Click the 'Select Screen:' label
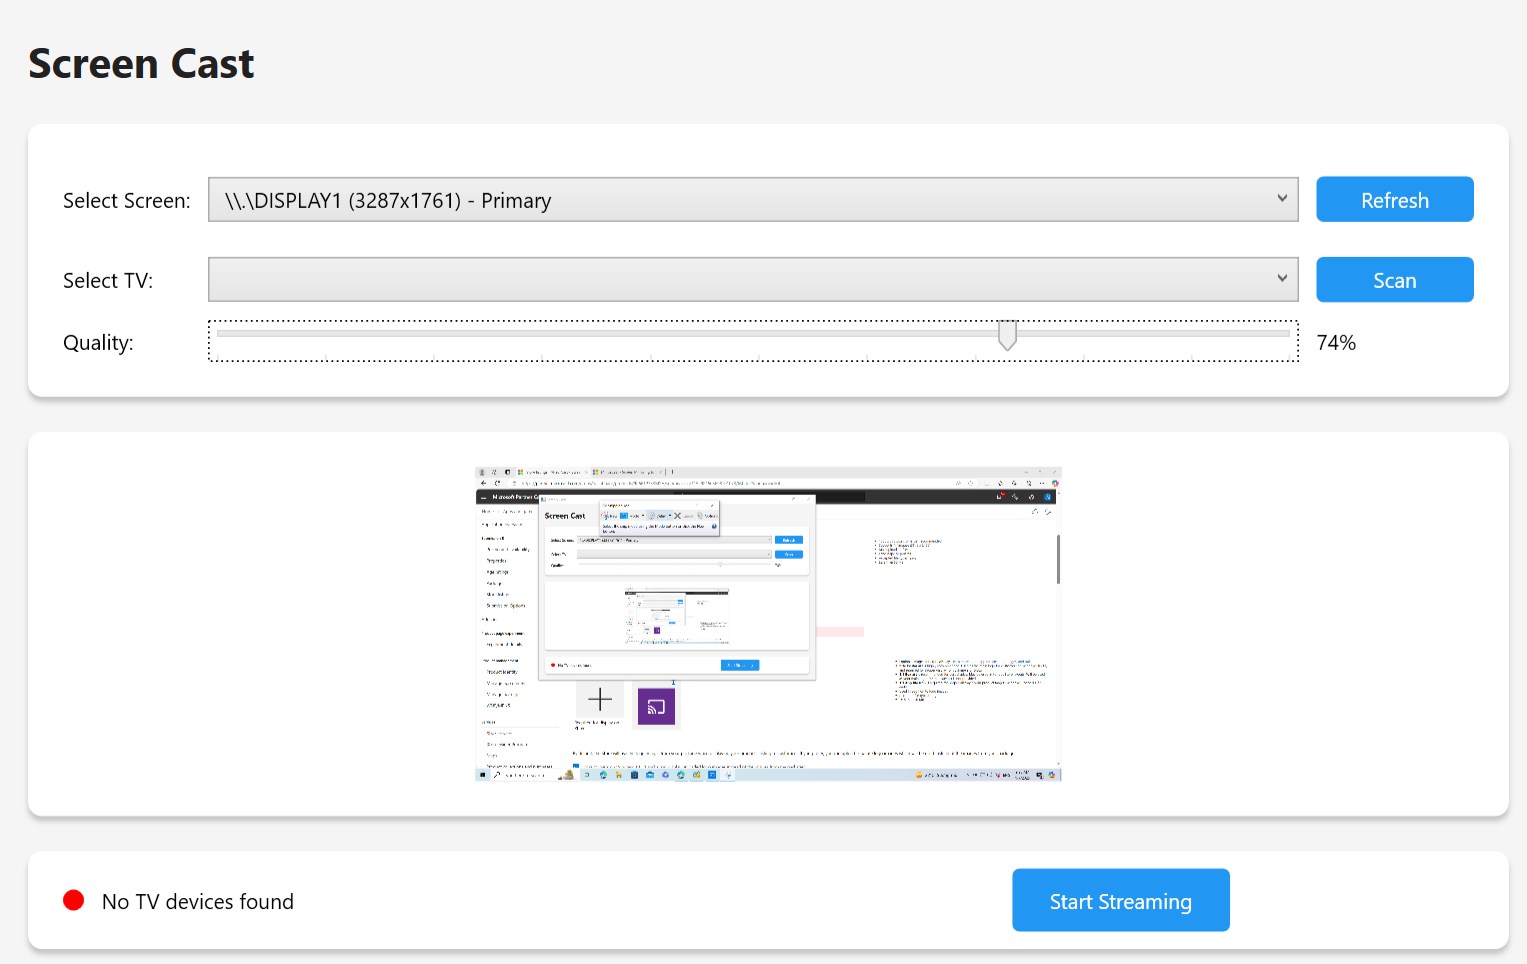This screenshot has width=1527, height=964. [x=126, y=201]
